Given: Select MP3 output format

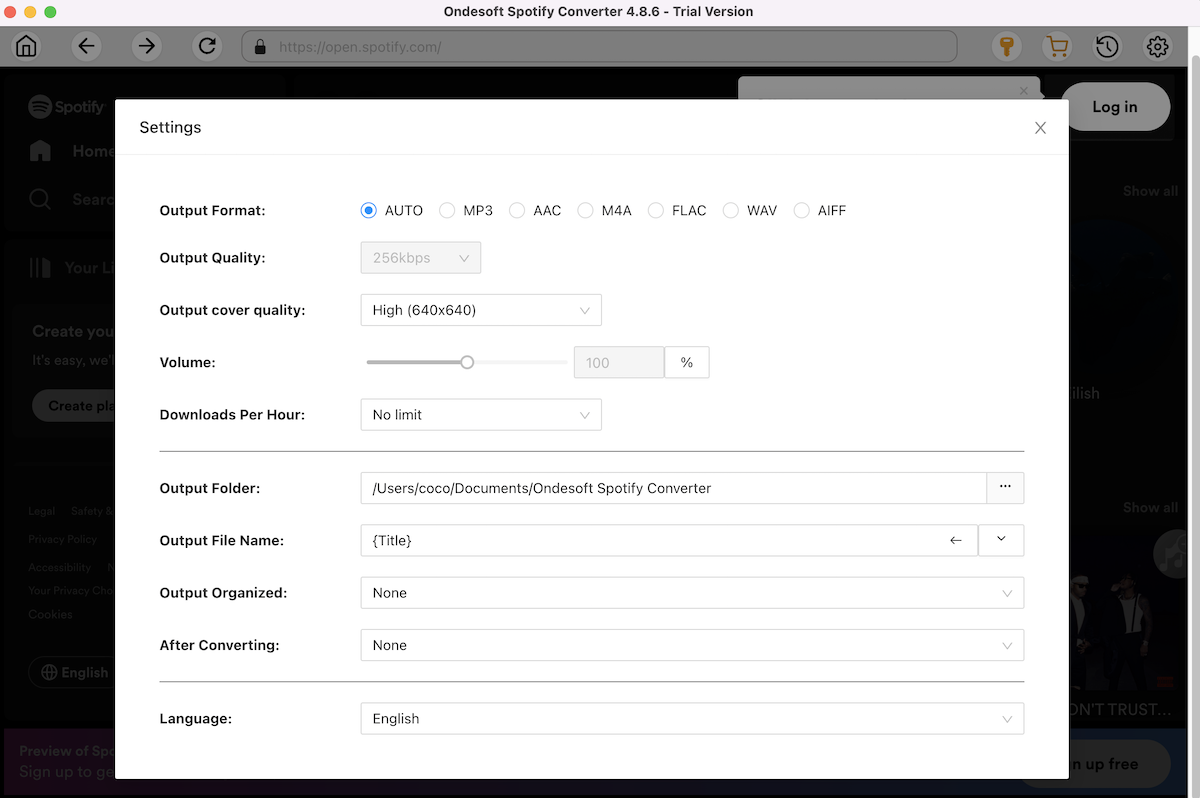Looking at the screenshot, I should click(448, 211).
